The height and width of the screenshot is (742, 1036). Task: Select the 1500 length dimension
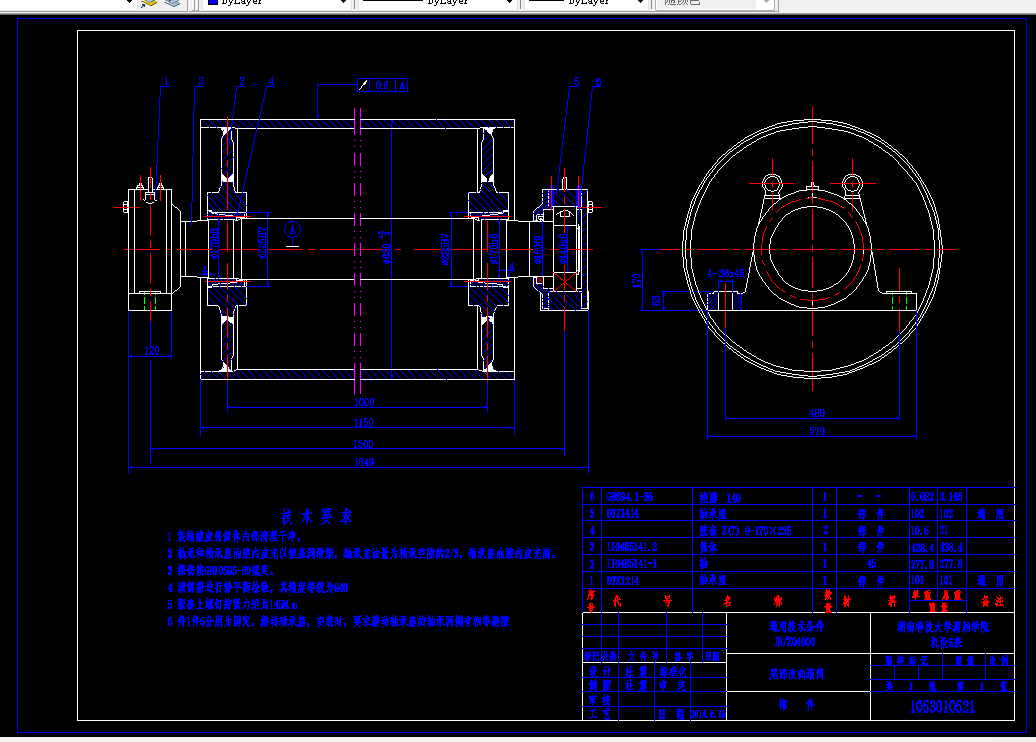click(363, 444)
